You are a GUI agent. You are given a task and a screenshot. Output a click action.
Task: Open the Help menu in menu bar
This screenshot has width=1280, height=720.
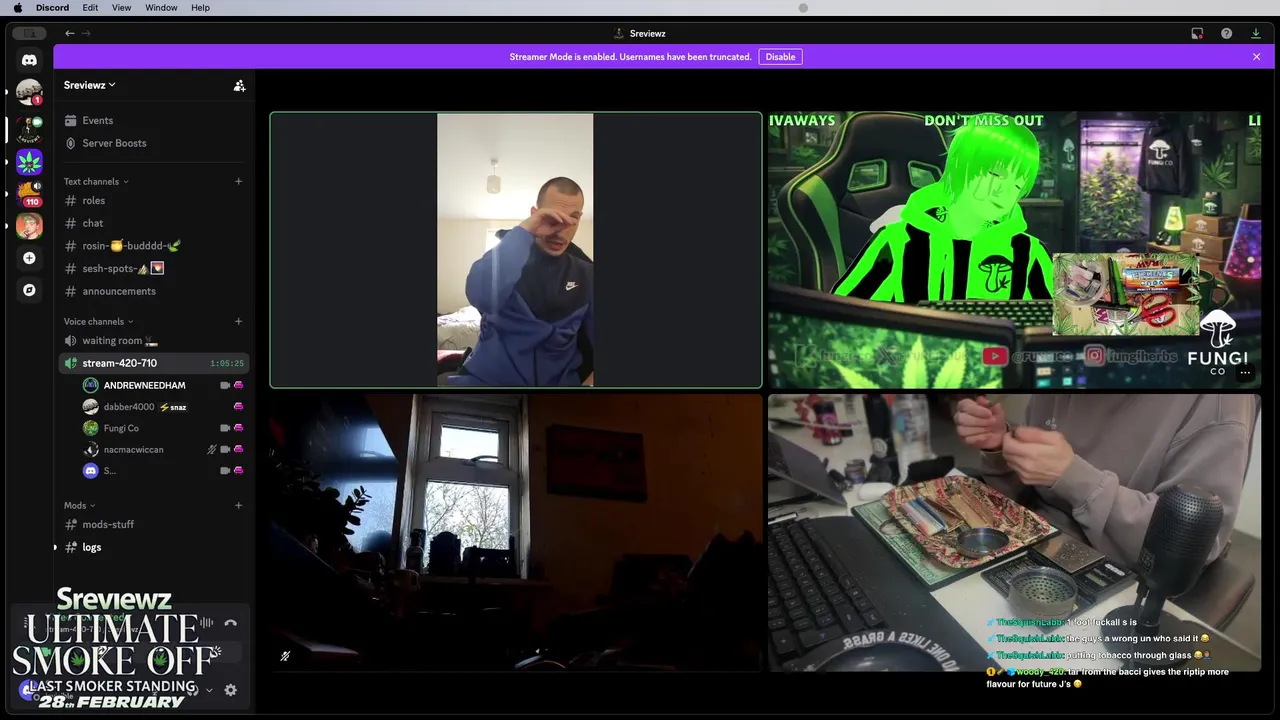point(200,8)
